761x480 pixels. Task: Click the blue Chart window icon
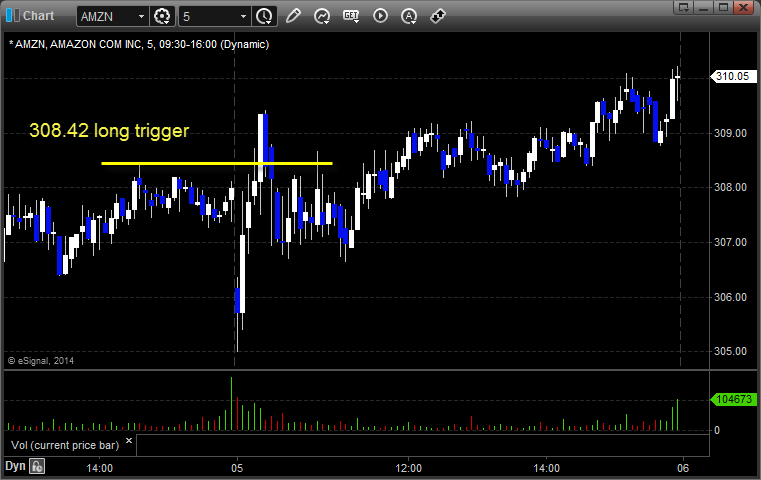[13, 16]
